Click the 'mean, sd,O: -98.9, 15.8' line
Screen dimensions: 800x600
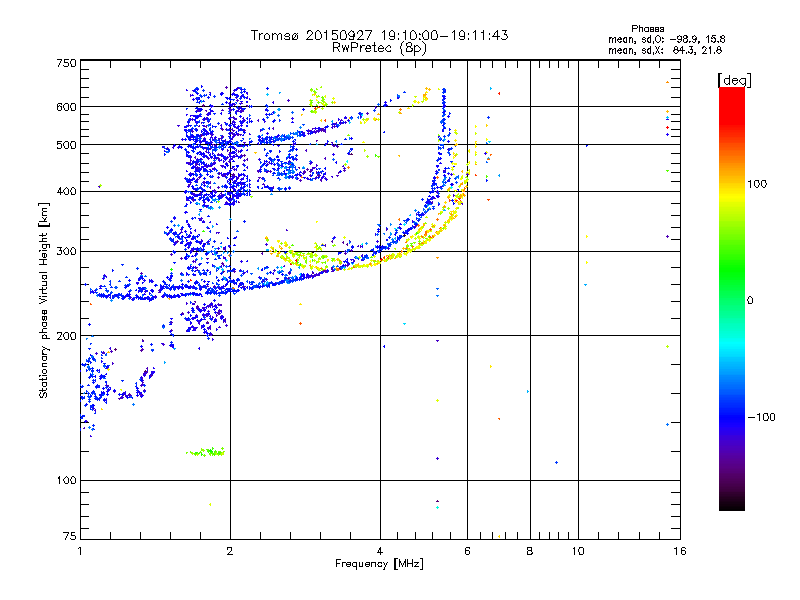coord(666,39)
